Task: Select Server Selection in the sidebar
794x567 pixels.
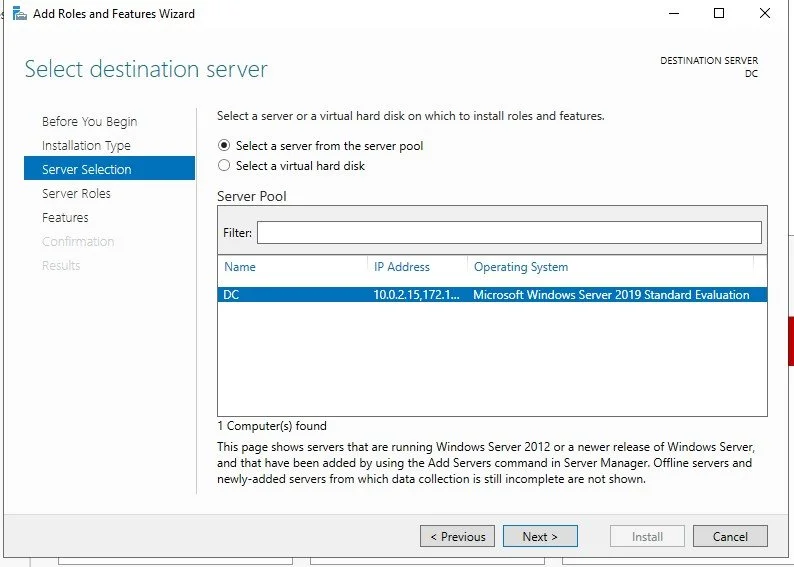Action: tap(109, 168)
